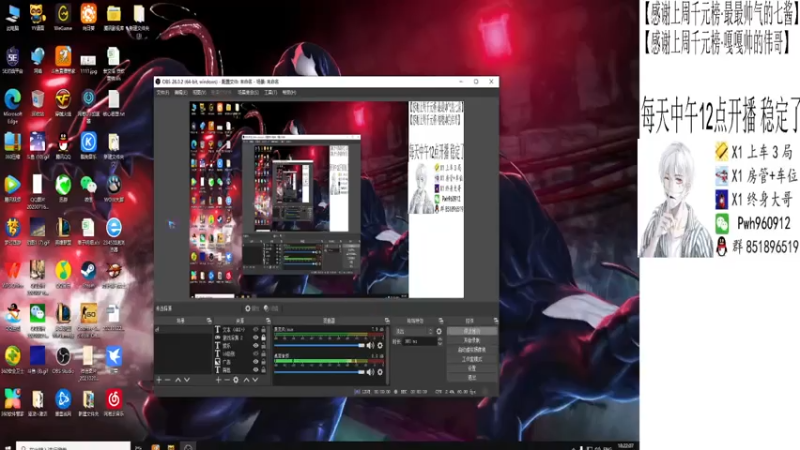
Task: Launch WeGame desktop icon
Action: pyautogui.click(x=63, y=17)
